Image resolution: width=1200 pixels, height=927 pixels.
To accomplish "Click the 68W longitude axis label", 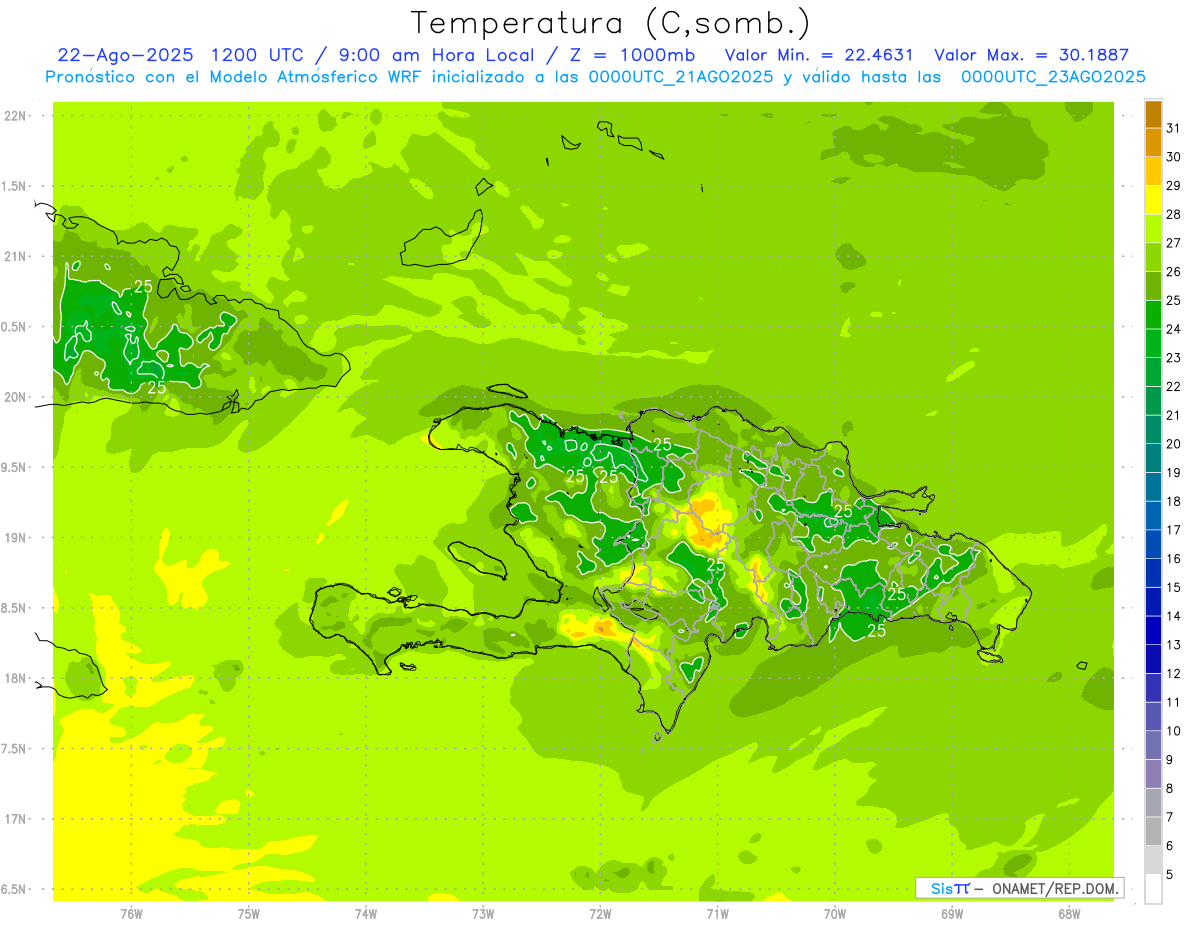I will [1069, 914].
